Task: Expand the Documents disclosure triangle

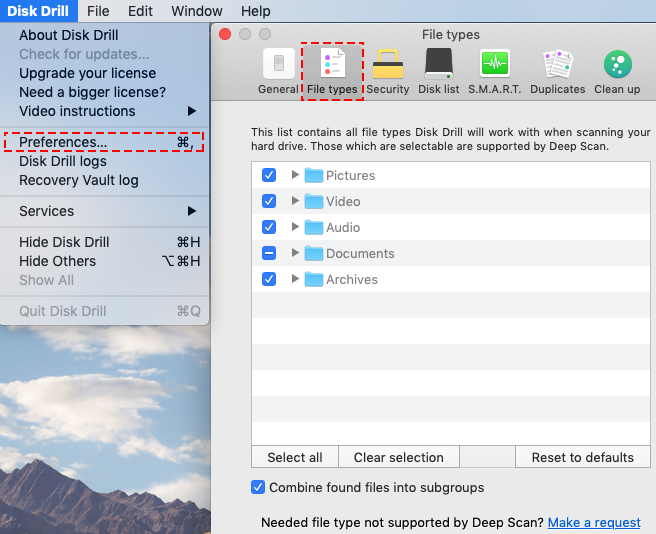Action: point(295,252)
